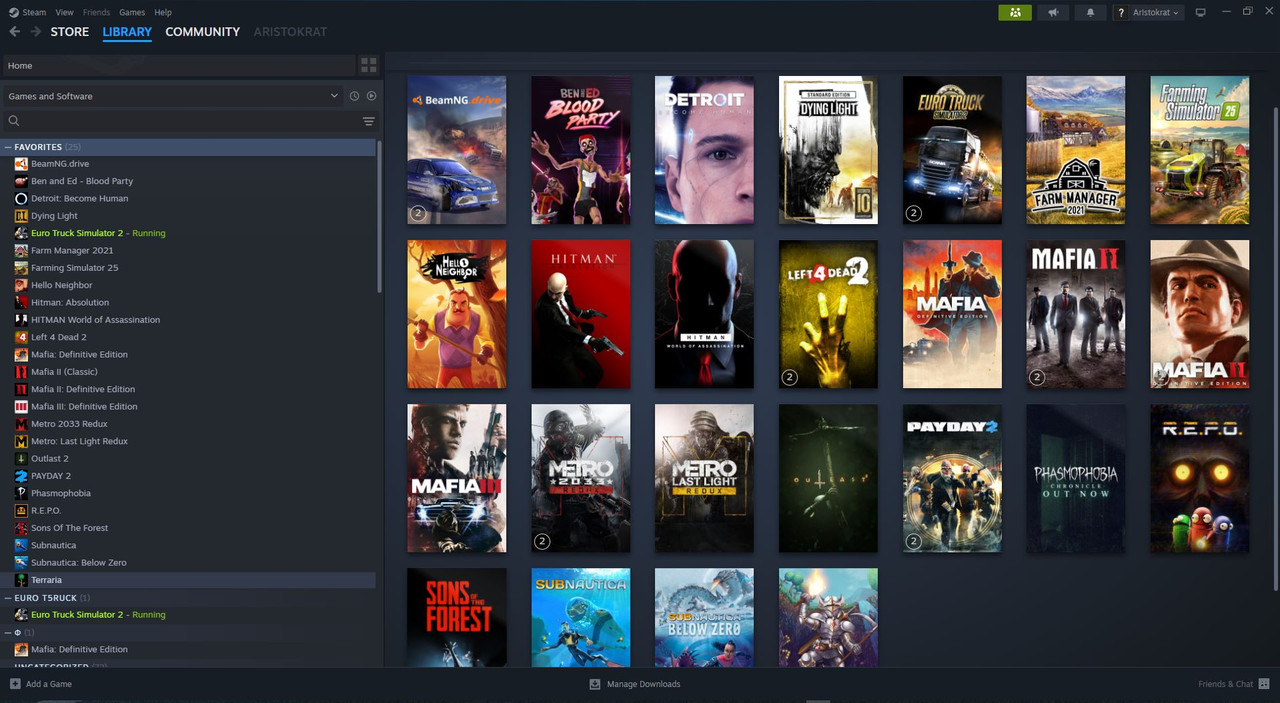
Task: Open the R.E.P.O. cover art
Action: (1199, 478)
